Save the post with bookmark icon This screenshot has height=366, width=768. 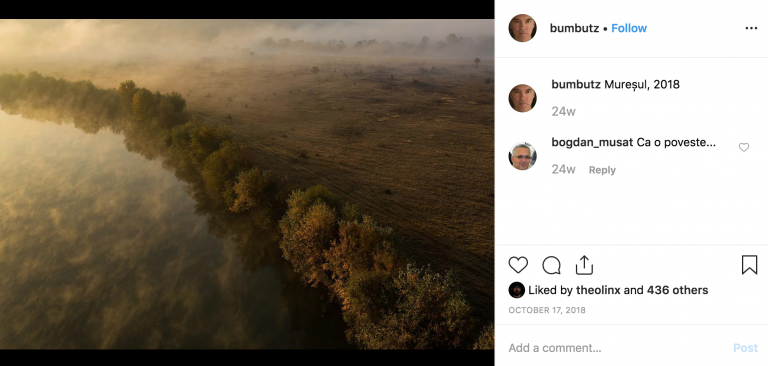click(749, 265)
